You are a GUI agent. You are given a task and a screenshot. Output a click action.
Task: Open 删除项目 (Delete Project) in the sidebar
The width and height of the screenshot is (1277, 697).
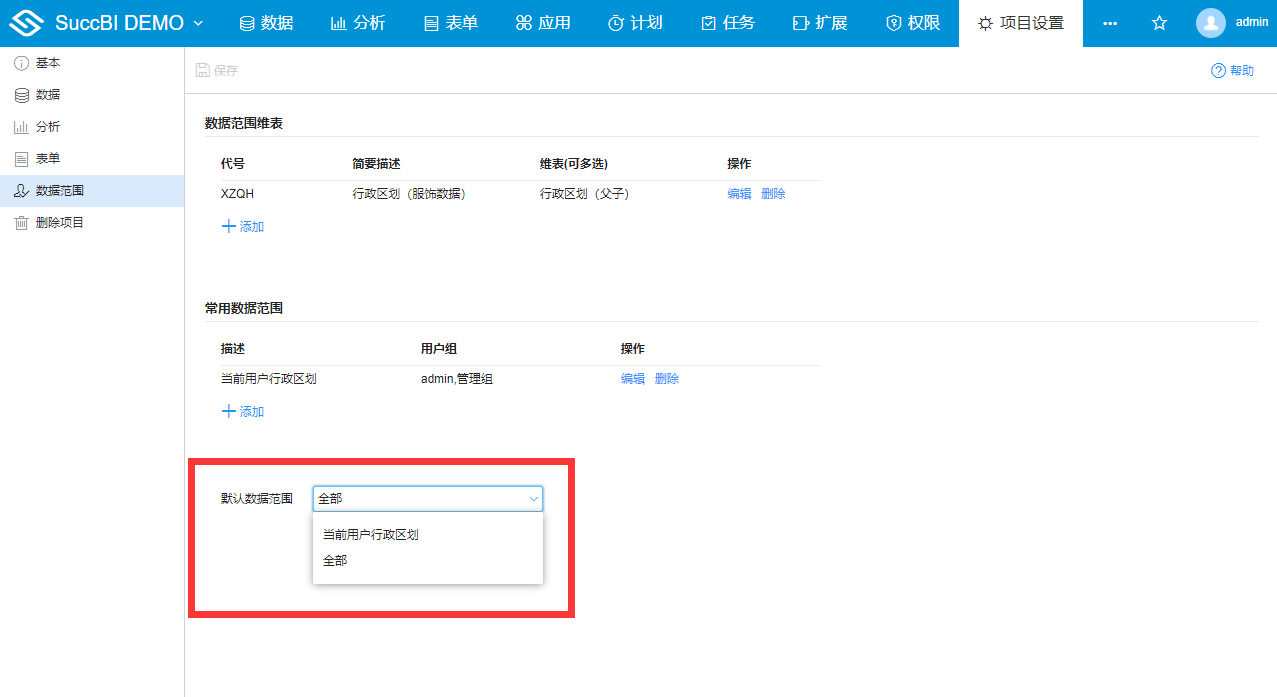pos(23,222)
